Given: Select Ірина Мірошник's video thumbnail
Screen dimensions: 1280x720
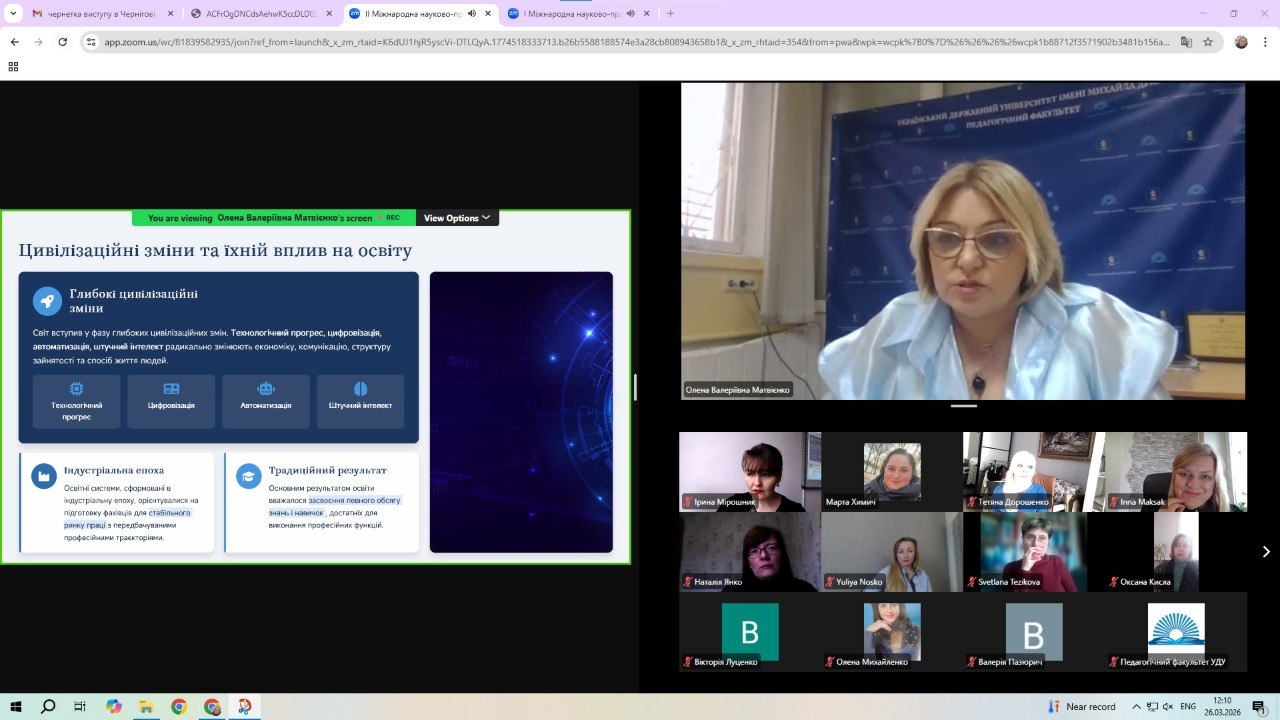Looking at the screenshot, I should [749, 471].
